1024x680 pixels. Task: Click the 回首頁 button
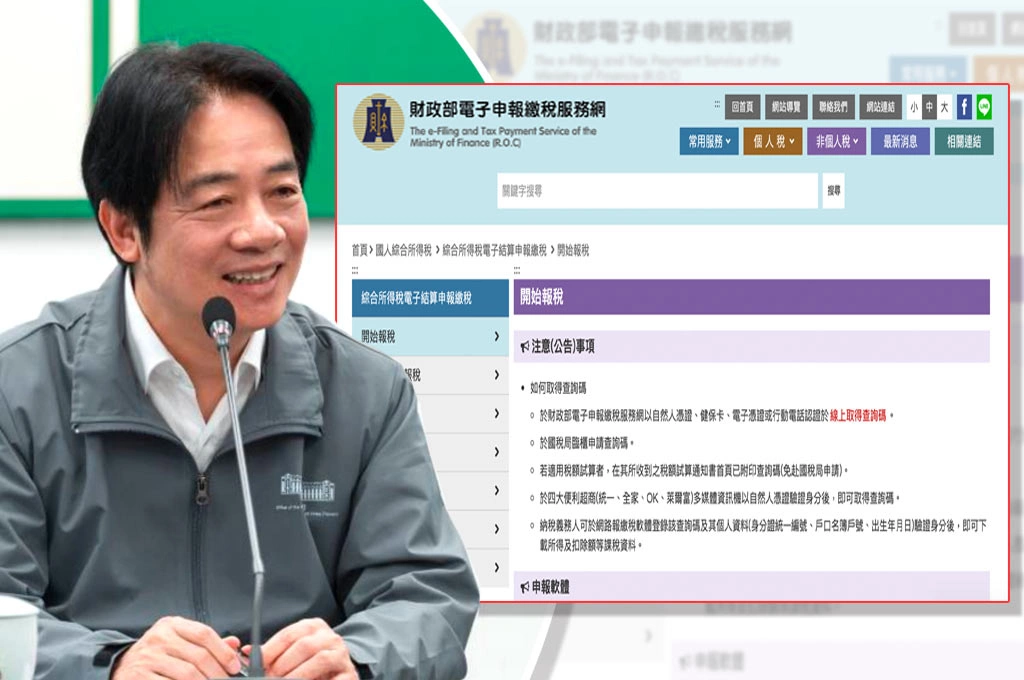[x=744, y=104]
